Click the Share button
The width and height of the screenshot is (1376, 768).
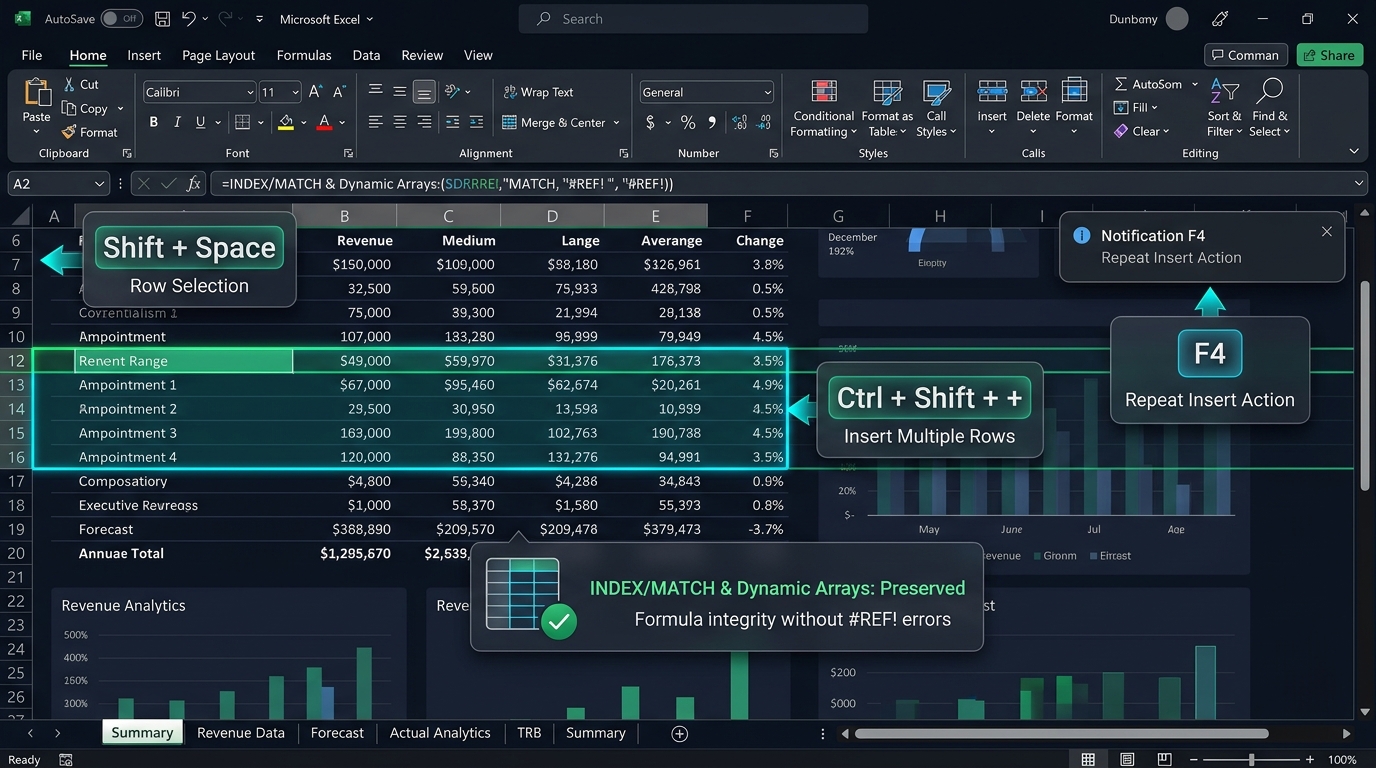point(1329,55)
